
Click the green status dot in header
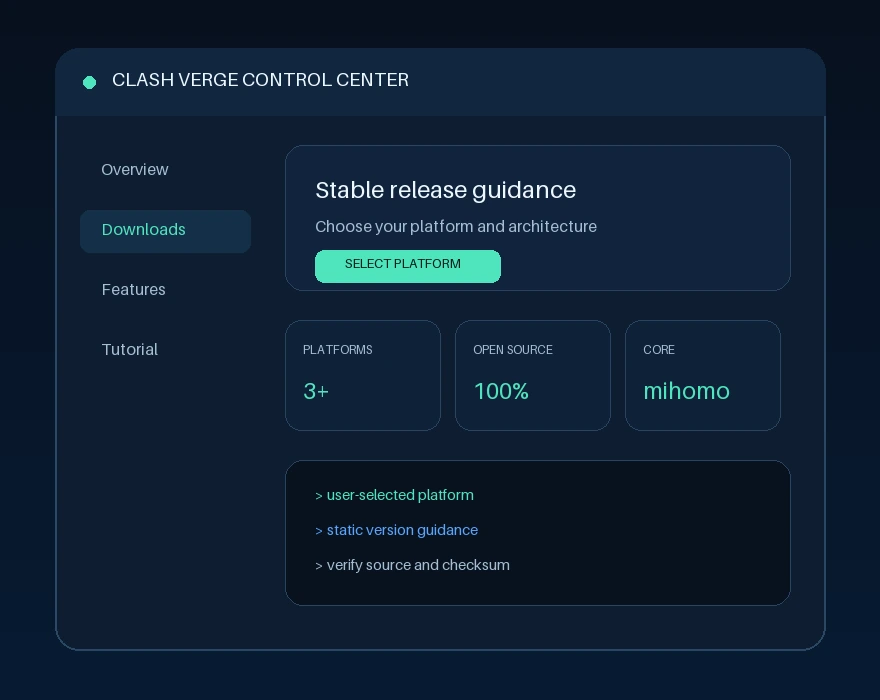(89, 83)
